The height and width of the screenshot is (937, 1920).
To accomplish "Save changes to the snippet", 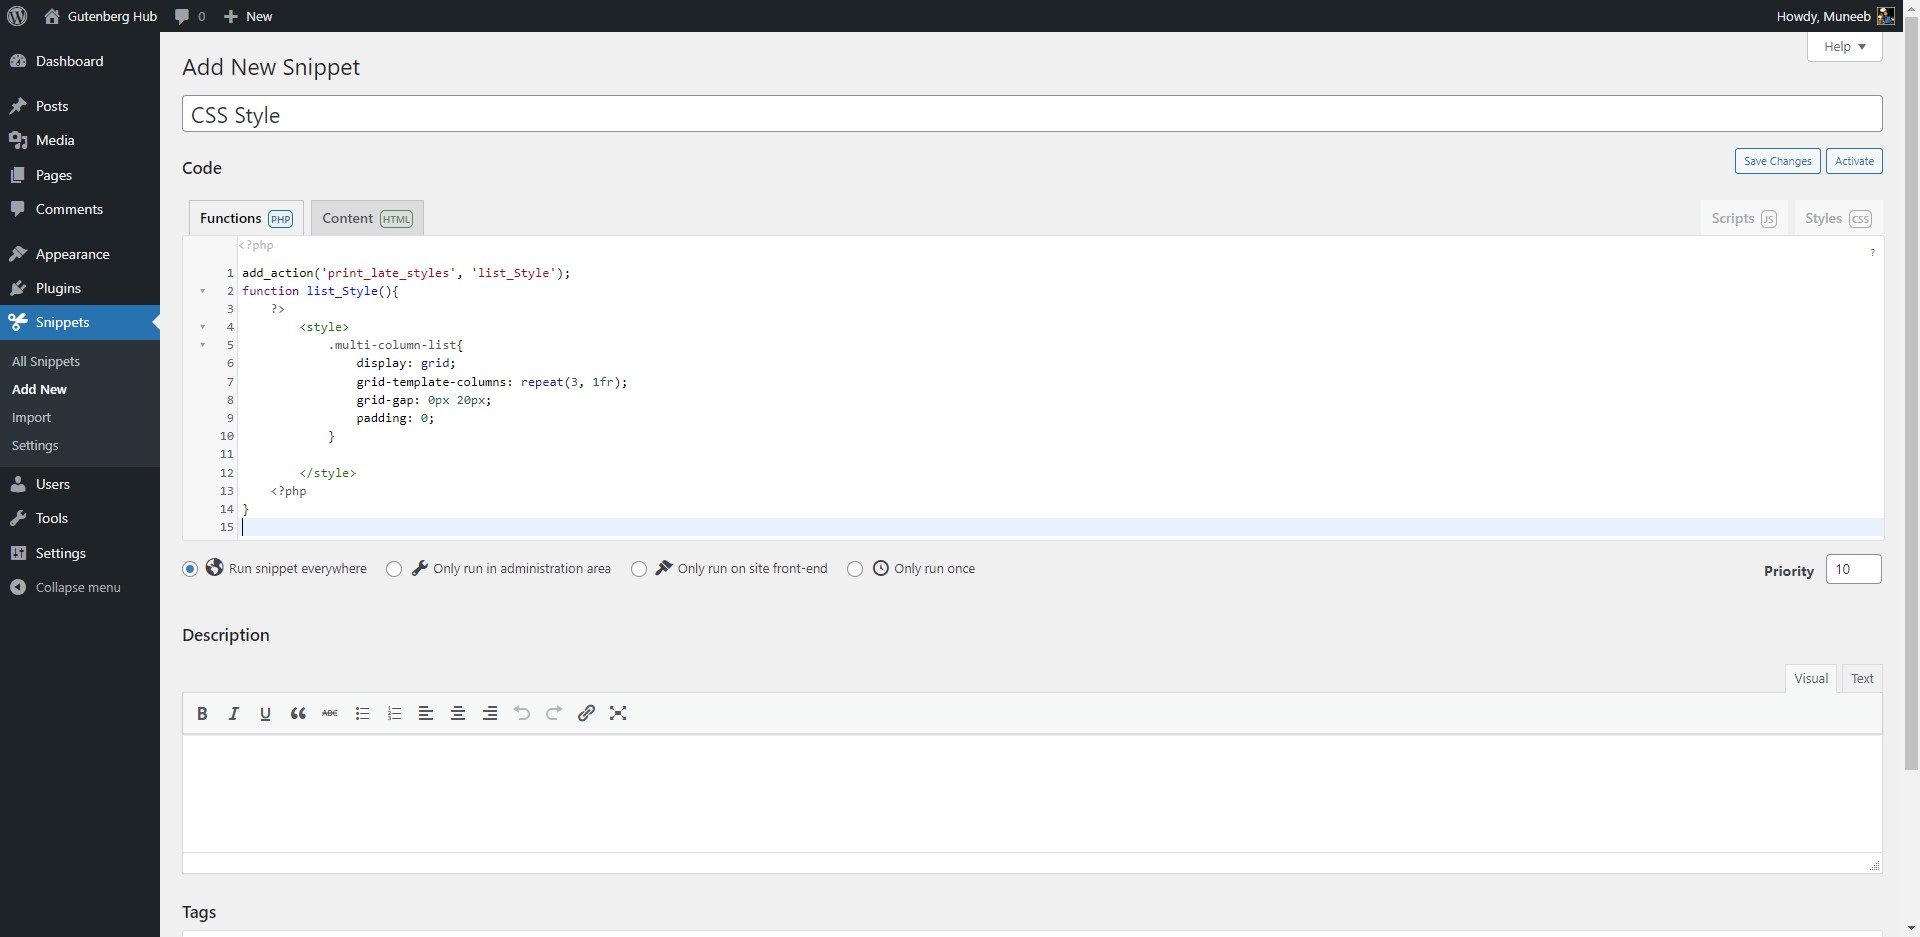I will [x=1777, y=160].
